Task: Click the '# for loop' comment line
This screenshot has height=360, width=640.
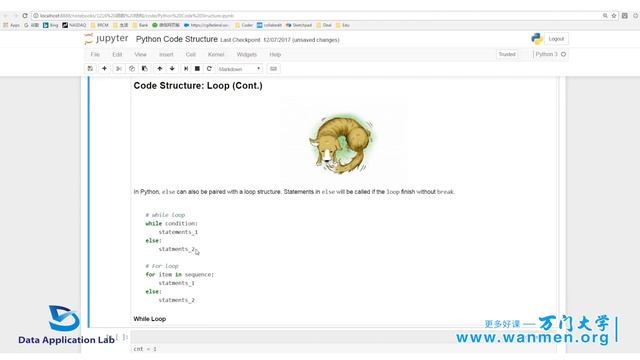Action: (162, 266)
